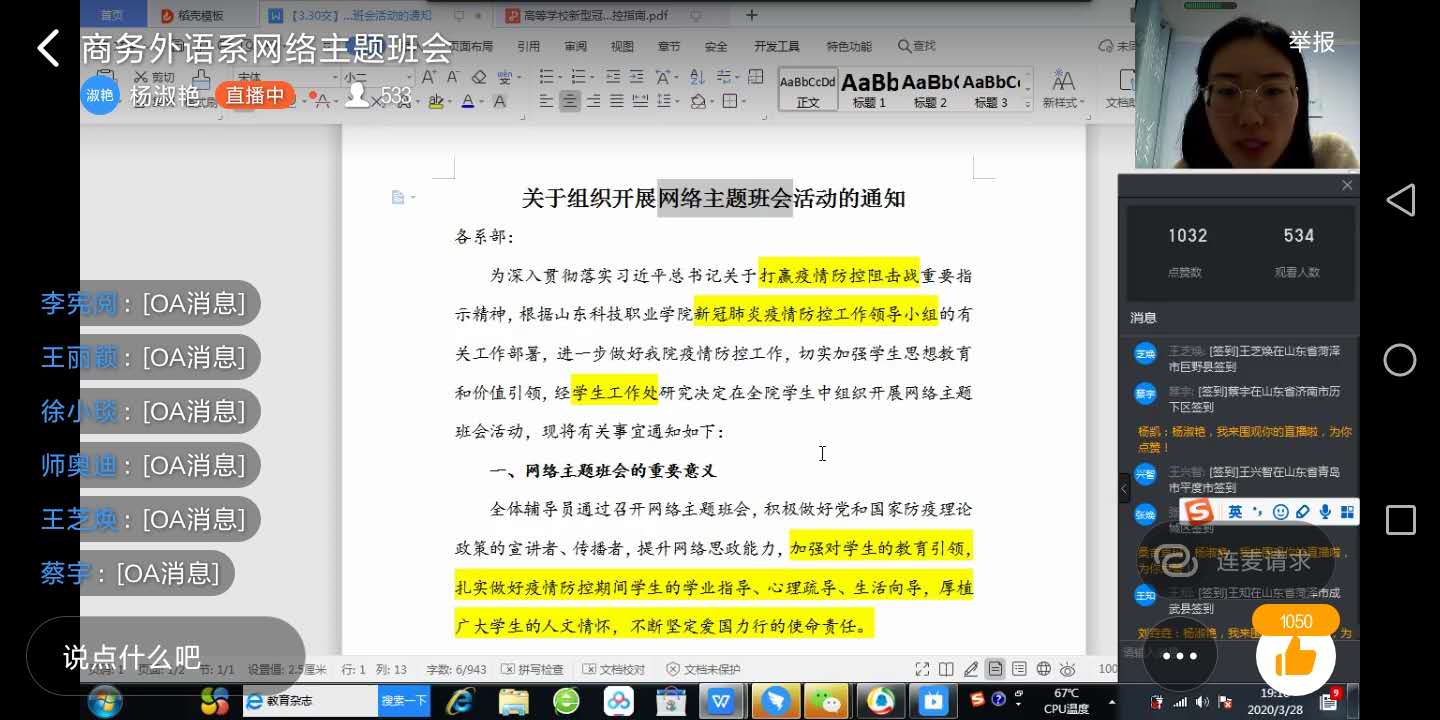Go back using the top-left arrow
The width and height of the screenshot is (1440, 720).
48,48
